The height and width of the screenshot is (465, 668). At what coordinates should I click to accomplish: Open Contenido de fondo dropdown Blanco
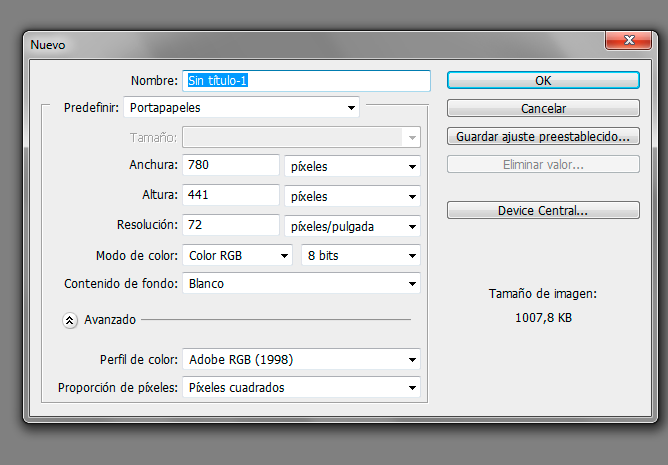[x=301, y=283]
